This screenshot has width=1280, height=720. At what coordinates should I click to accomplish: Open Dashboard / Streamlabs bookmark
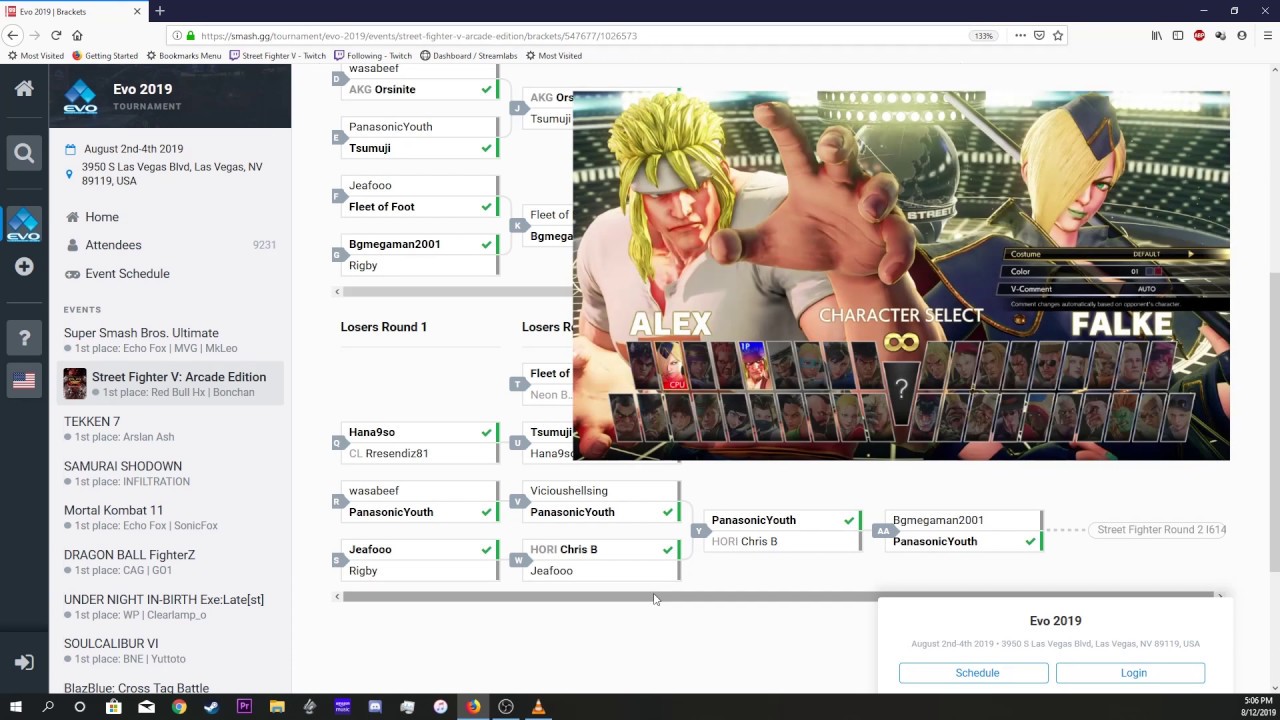point(467,56)
